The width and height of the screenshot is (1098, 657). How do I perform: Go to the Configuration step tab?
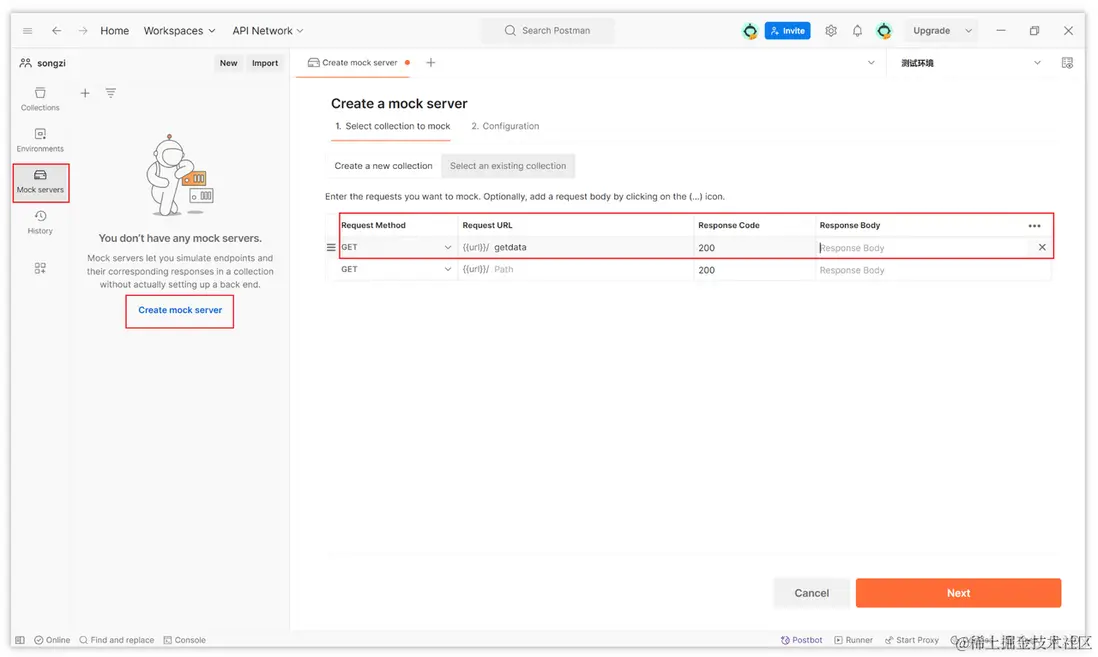(505, 126)
